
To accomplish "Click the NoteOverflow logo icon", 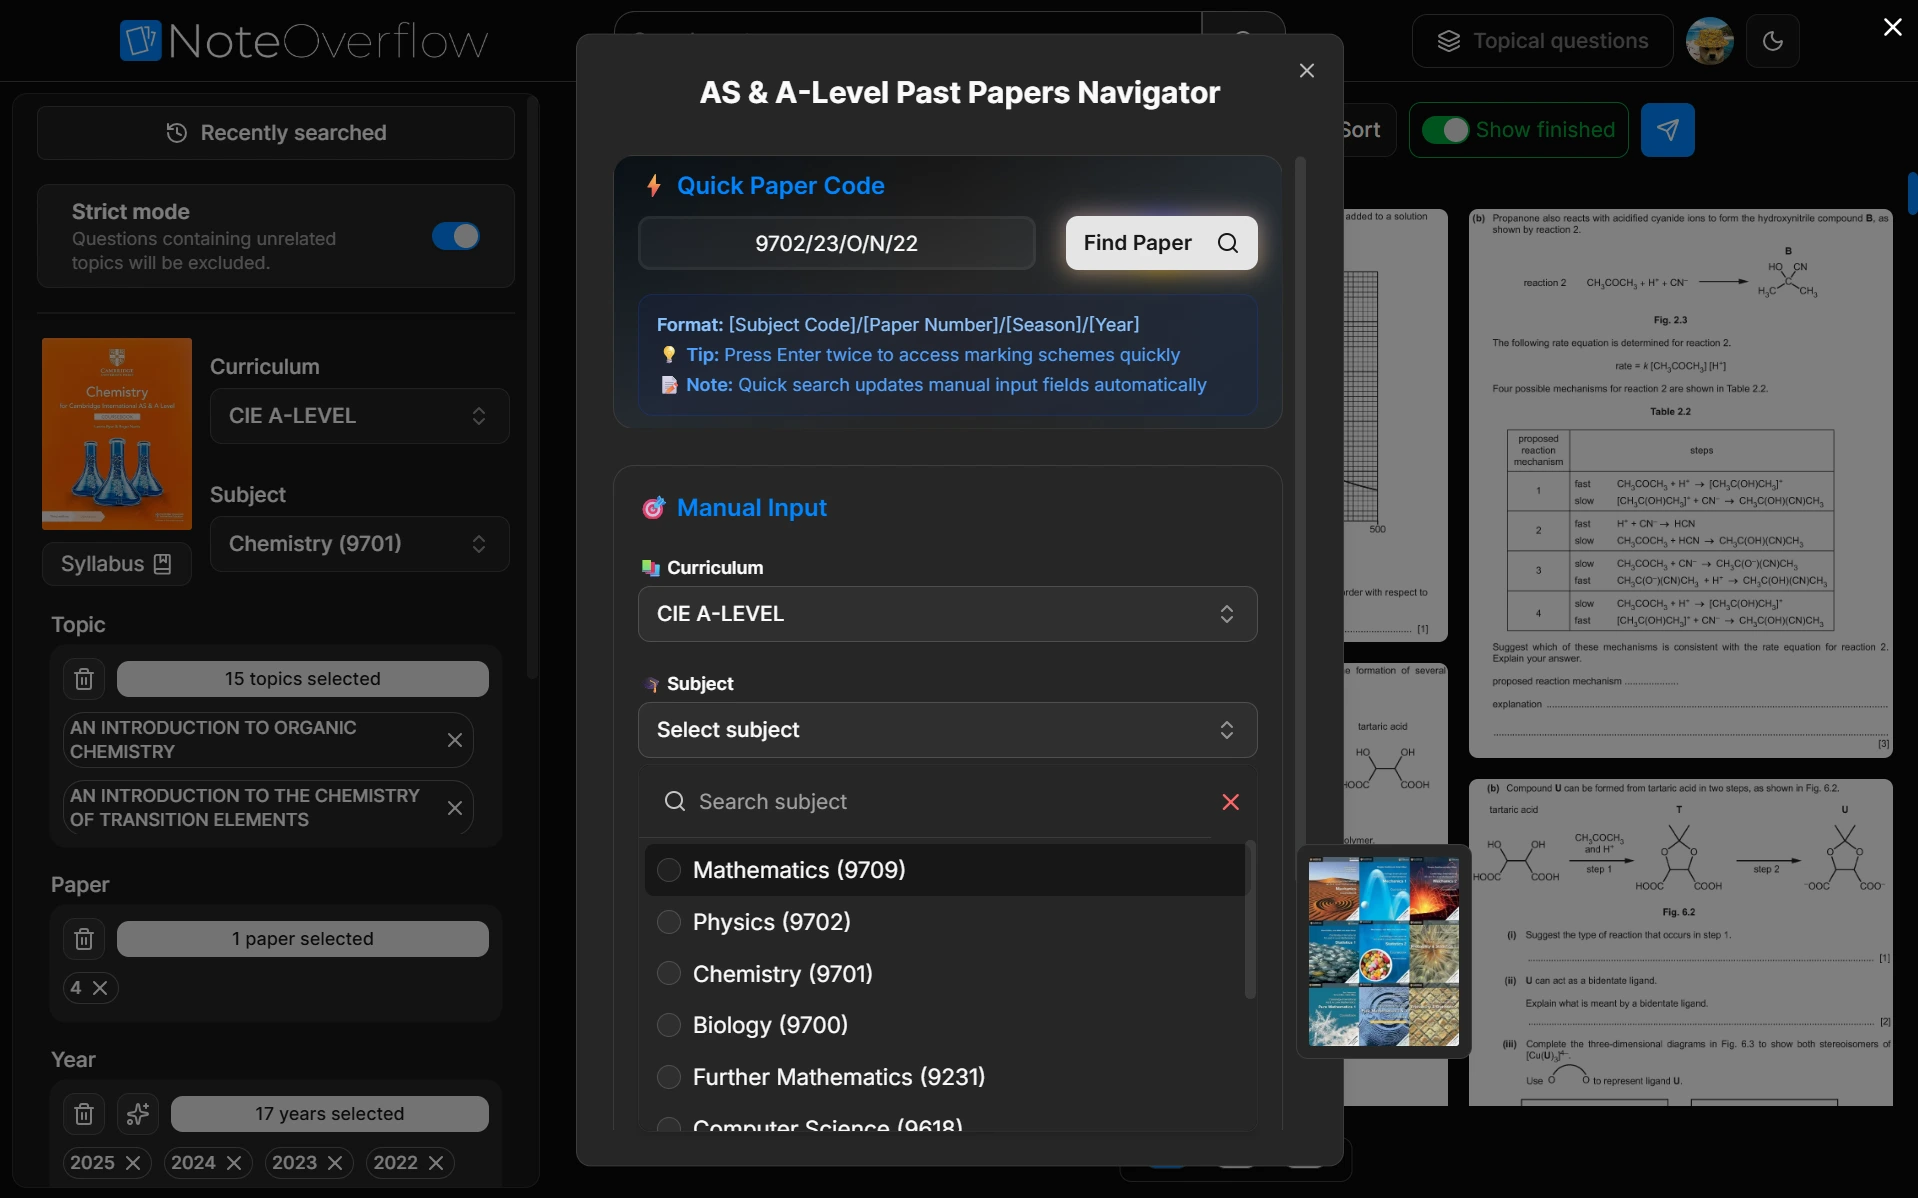I will tap(140, 41).
